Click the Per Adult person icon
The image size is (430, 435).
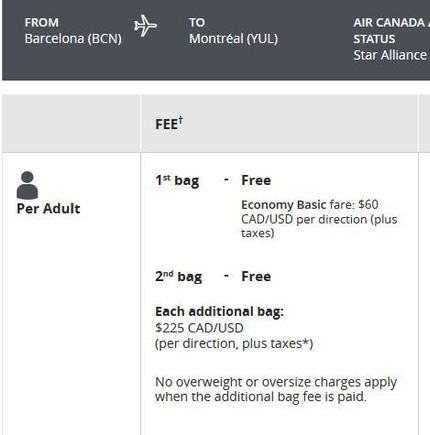[x=27, y=185]
